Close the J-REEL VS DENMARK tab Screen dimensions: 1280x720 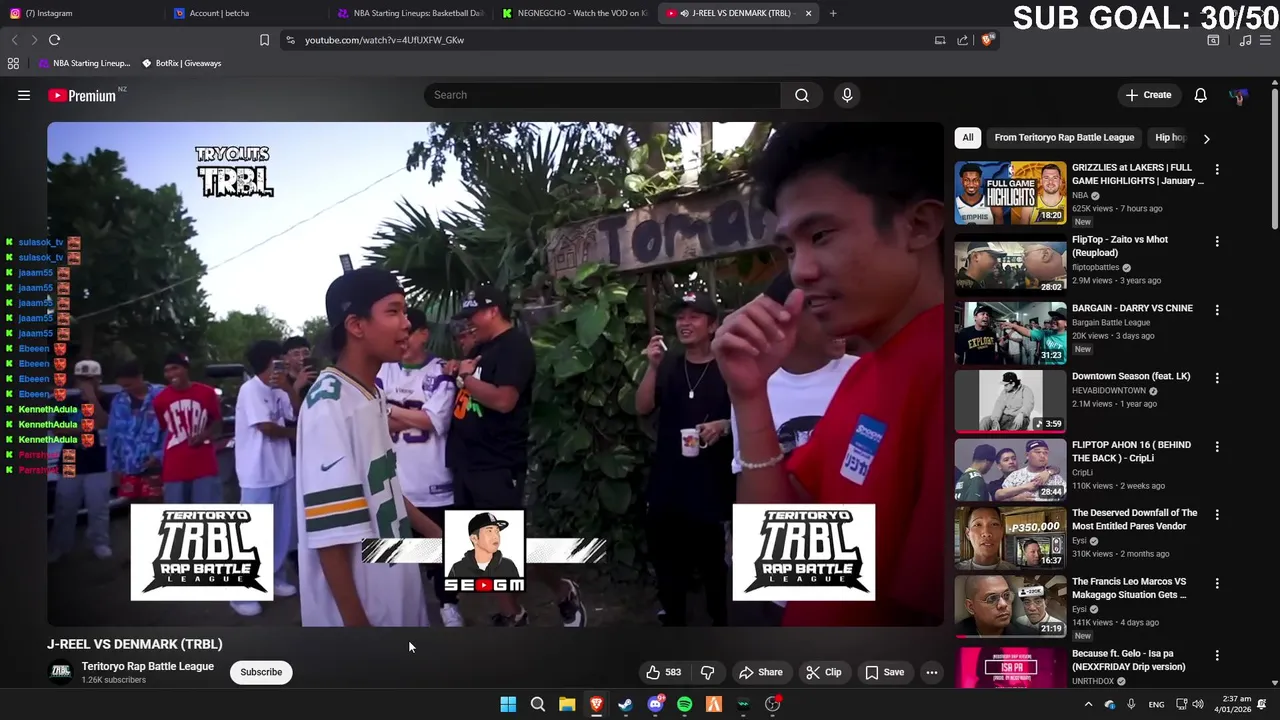(x=808, y=13)
